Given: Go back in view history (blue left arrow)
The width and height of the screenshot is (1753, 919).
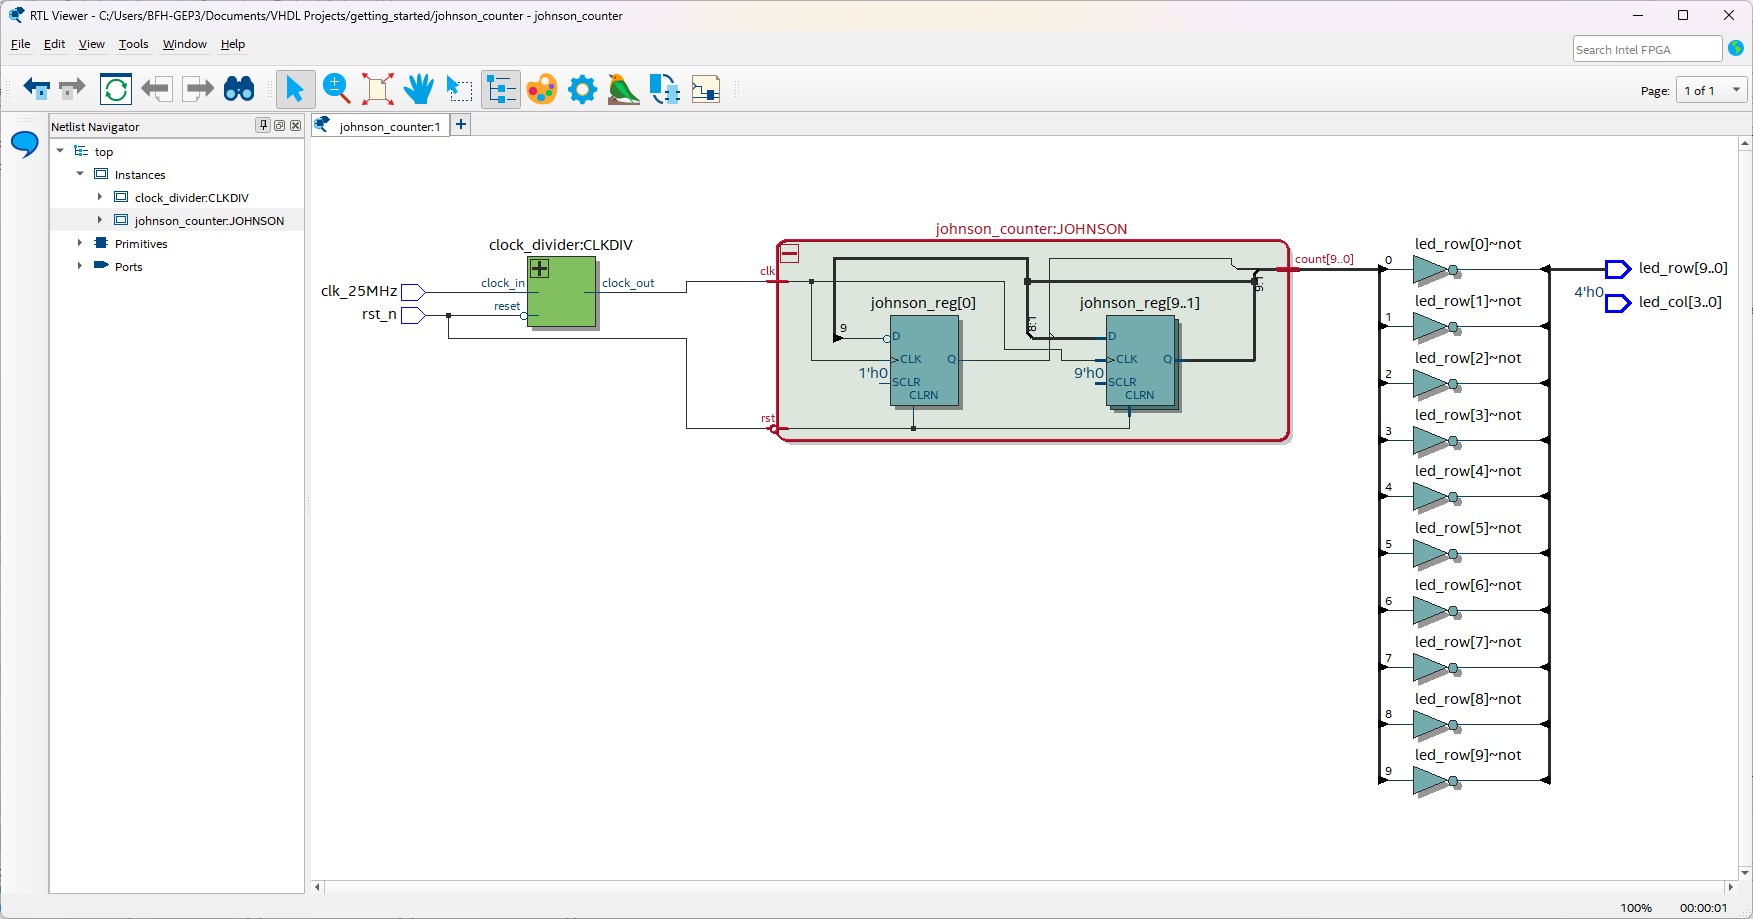Looking at the screenshot, I should [36, 89].
